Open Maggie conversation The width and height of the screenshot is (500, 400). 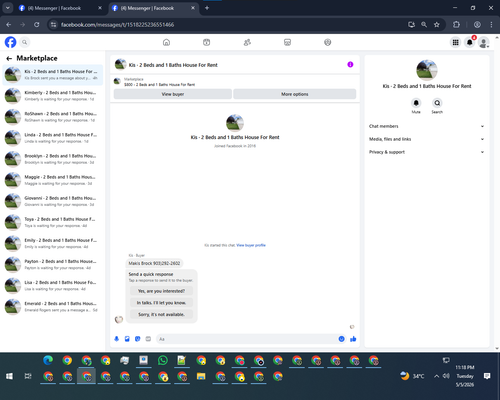[53, 180]
